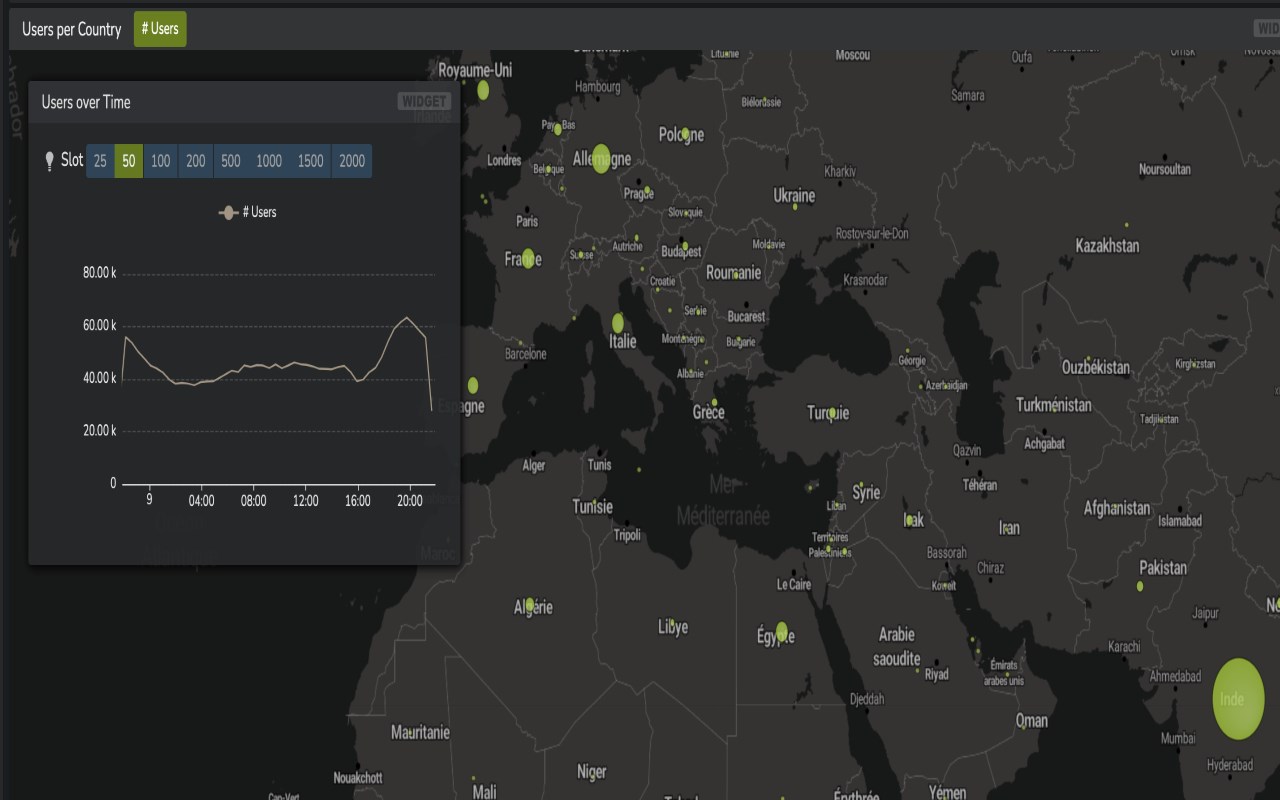Select the user bubble over France
1280x800 pixels.
pyautogui.click(x=528, y=259)
